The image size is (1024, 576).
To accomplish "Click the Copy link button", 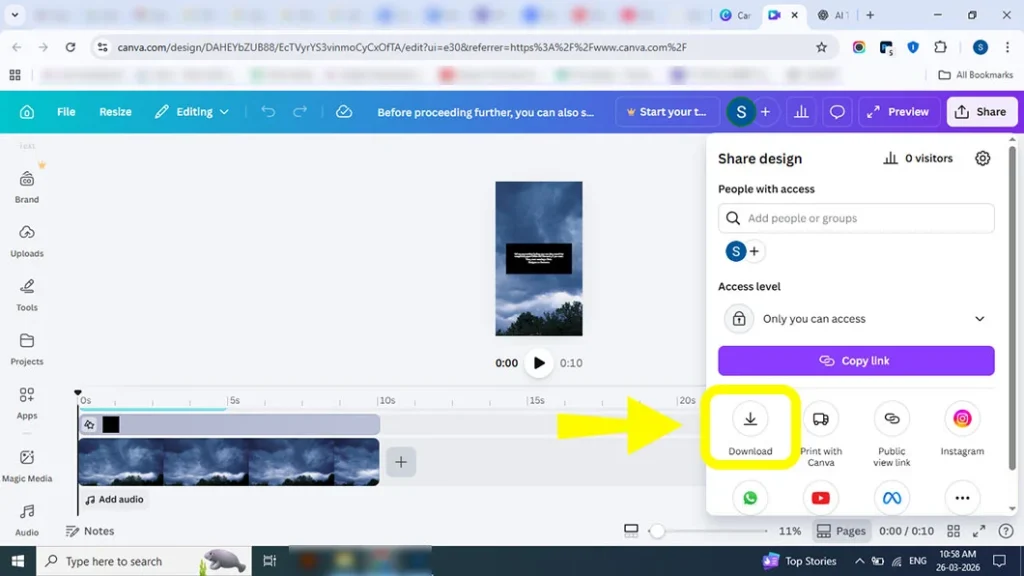I will [855, 360].
